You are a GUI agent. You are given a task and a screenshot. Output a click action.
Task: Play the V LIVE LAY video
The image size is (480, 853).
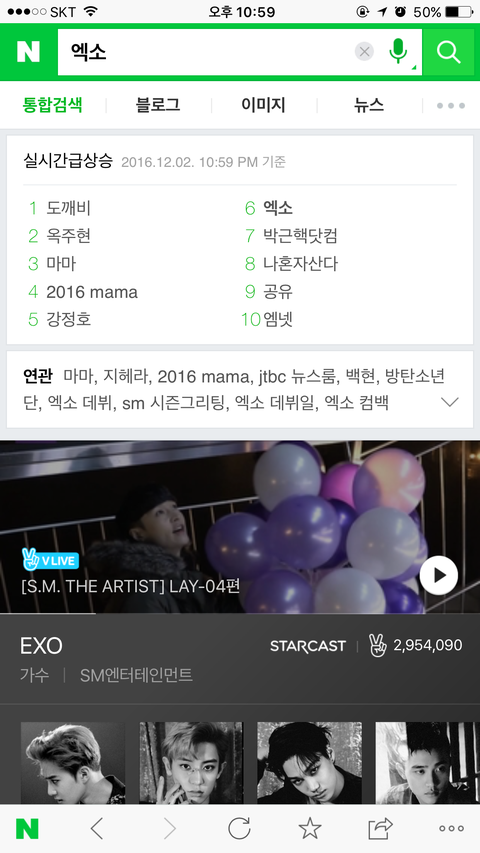(439, 576)
